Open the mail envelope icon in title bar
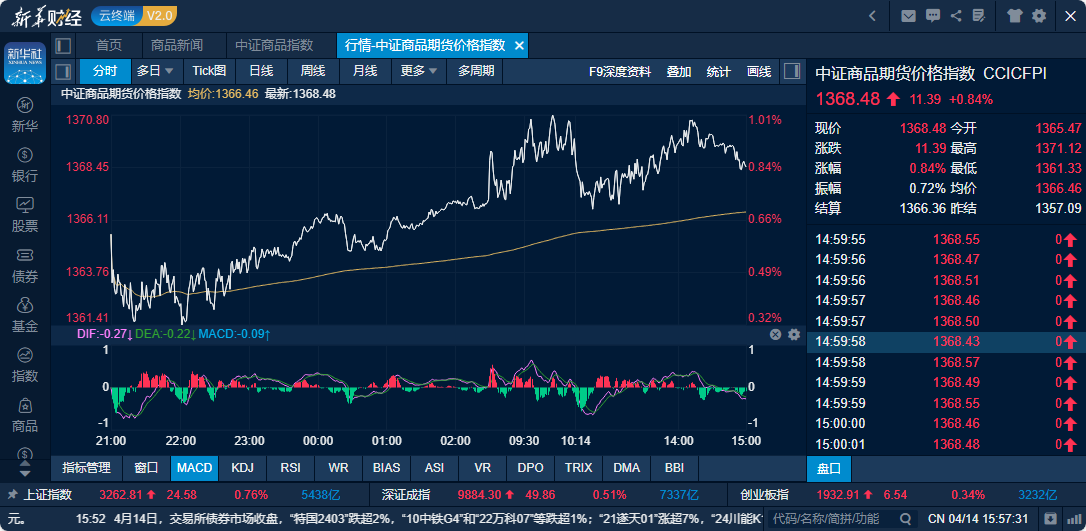Image resolution: width=1086 pixels, height=531 pixels. pyautogui.click(x=908, y=16)
